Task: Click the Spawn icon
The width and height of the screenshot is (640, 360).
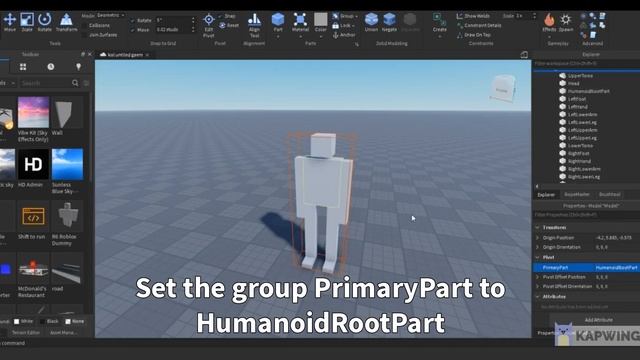Action: pos(566,19)
